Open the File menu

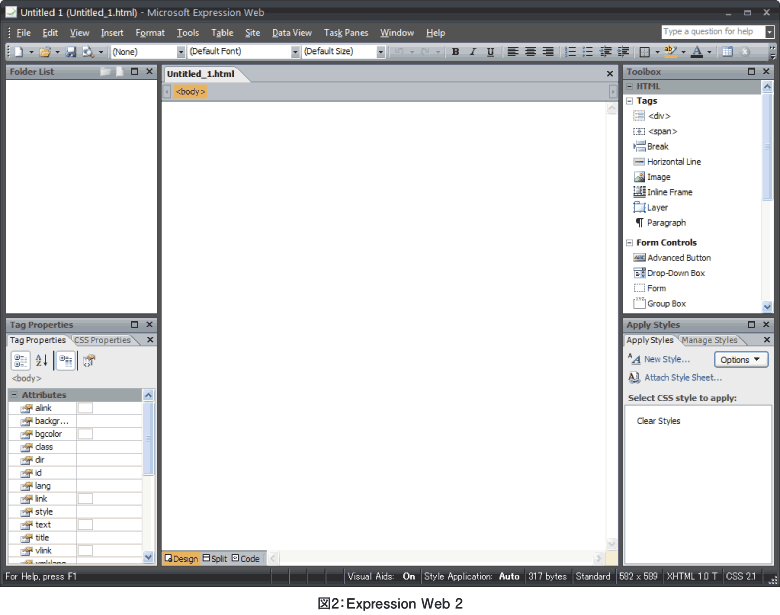click(23, 33)
